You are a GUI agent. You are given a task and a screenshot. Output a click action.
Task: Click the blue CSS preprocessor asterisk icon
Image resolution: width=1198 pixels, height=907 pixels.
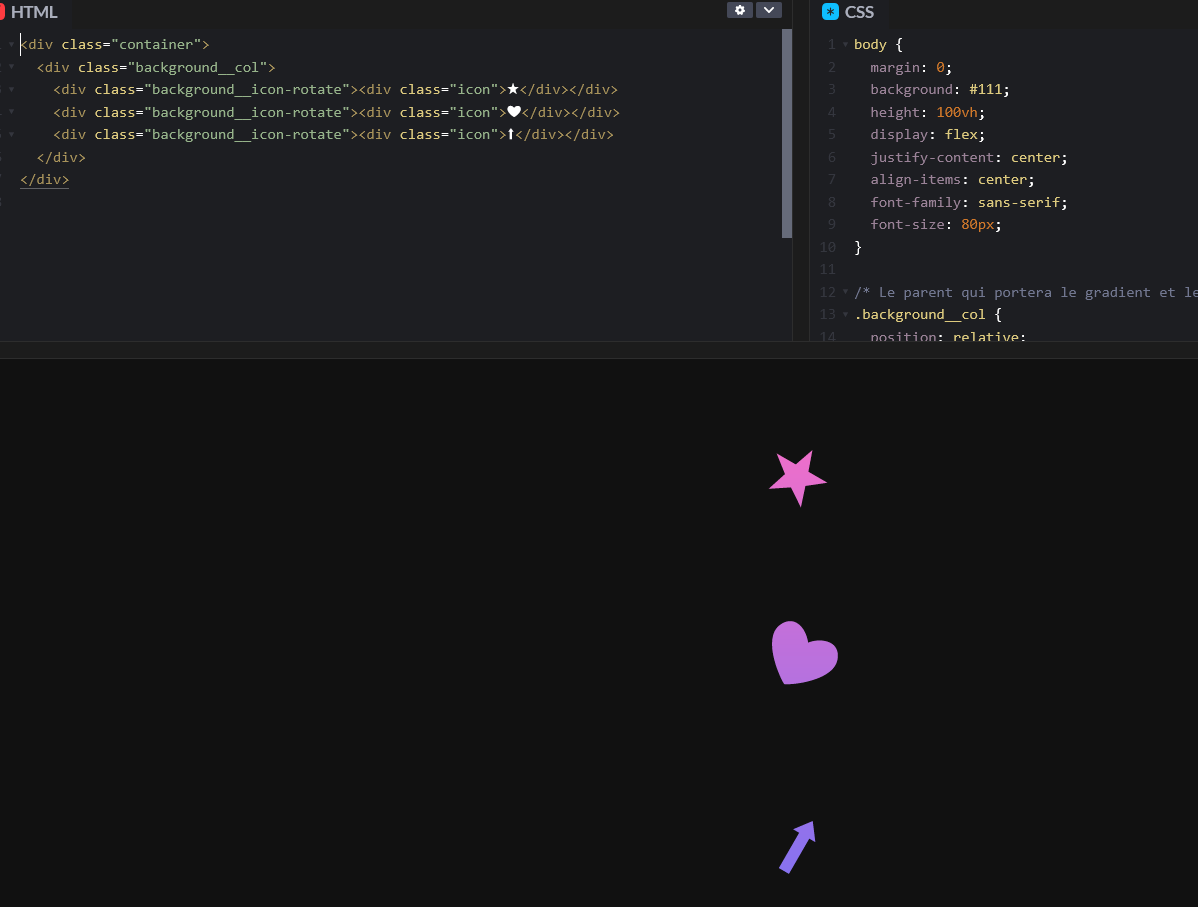[x=830, y=11]
